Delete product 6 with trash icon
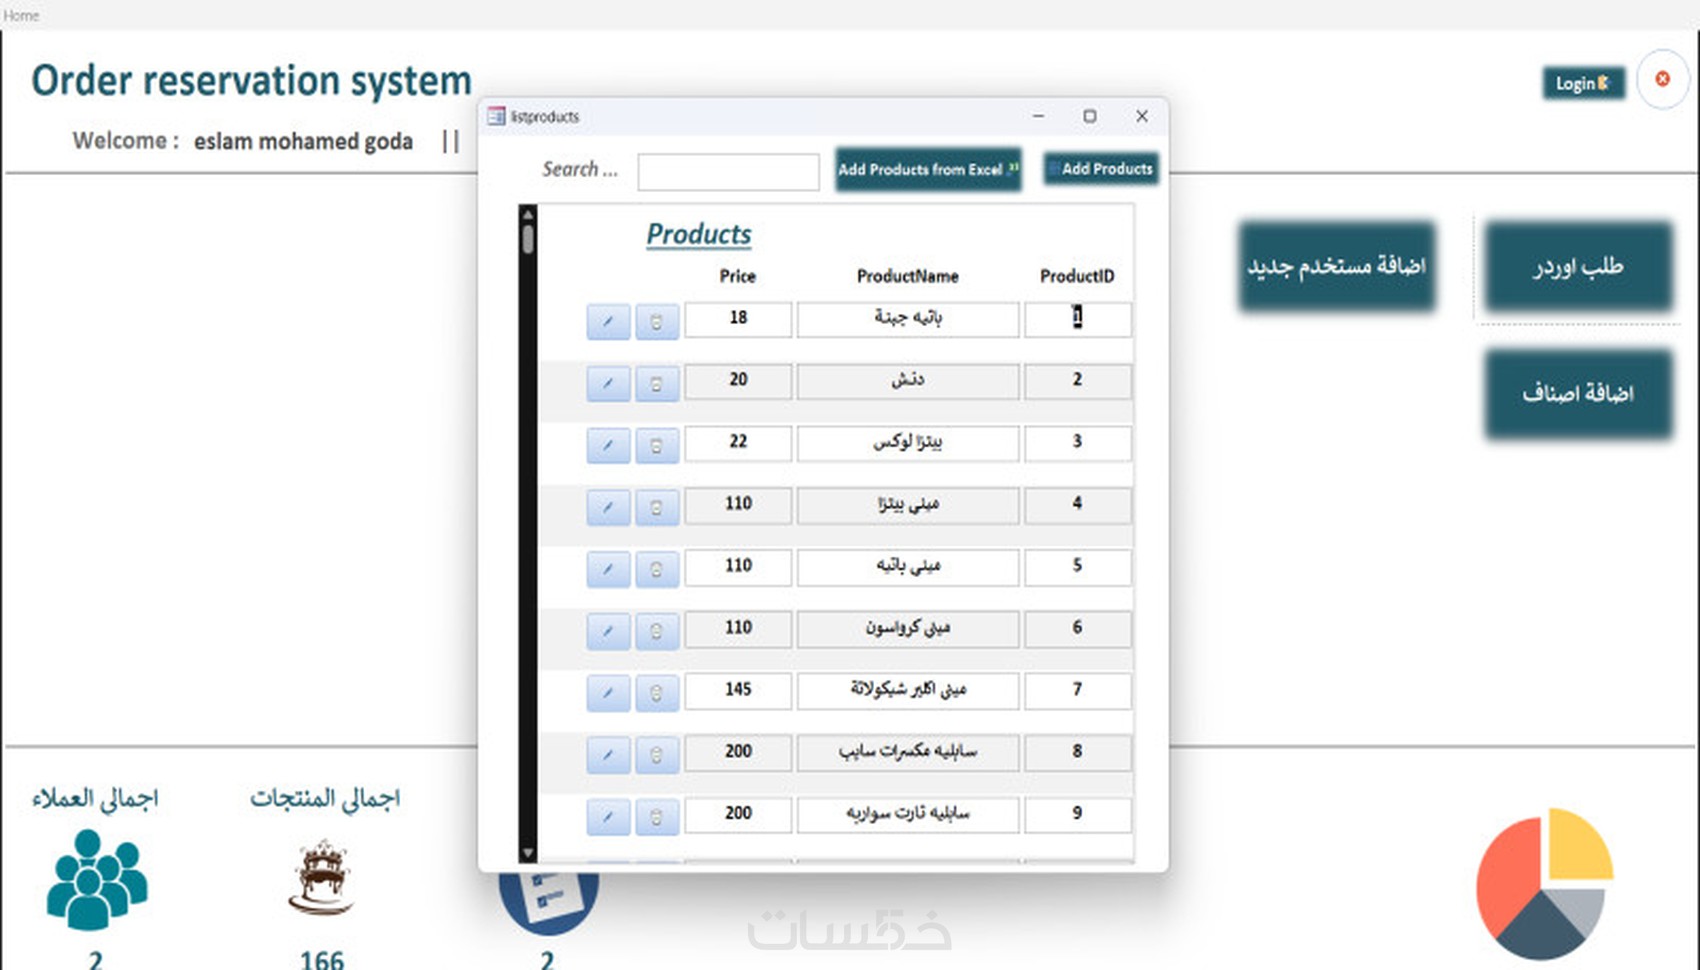Image resolution: width=1700 pixels, height=970 pixels. [657, 631]
